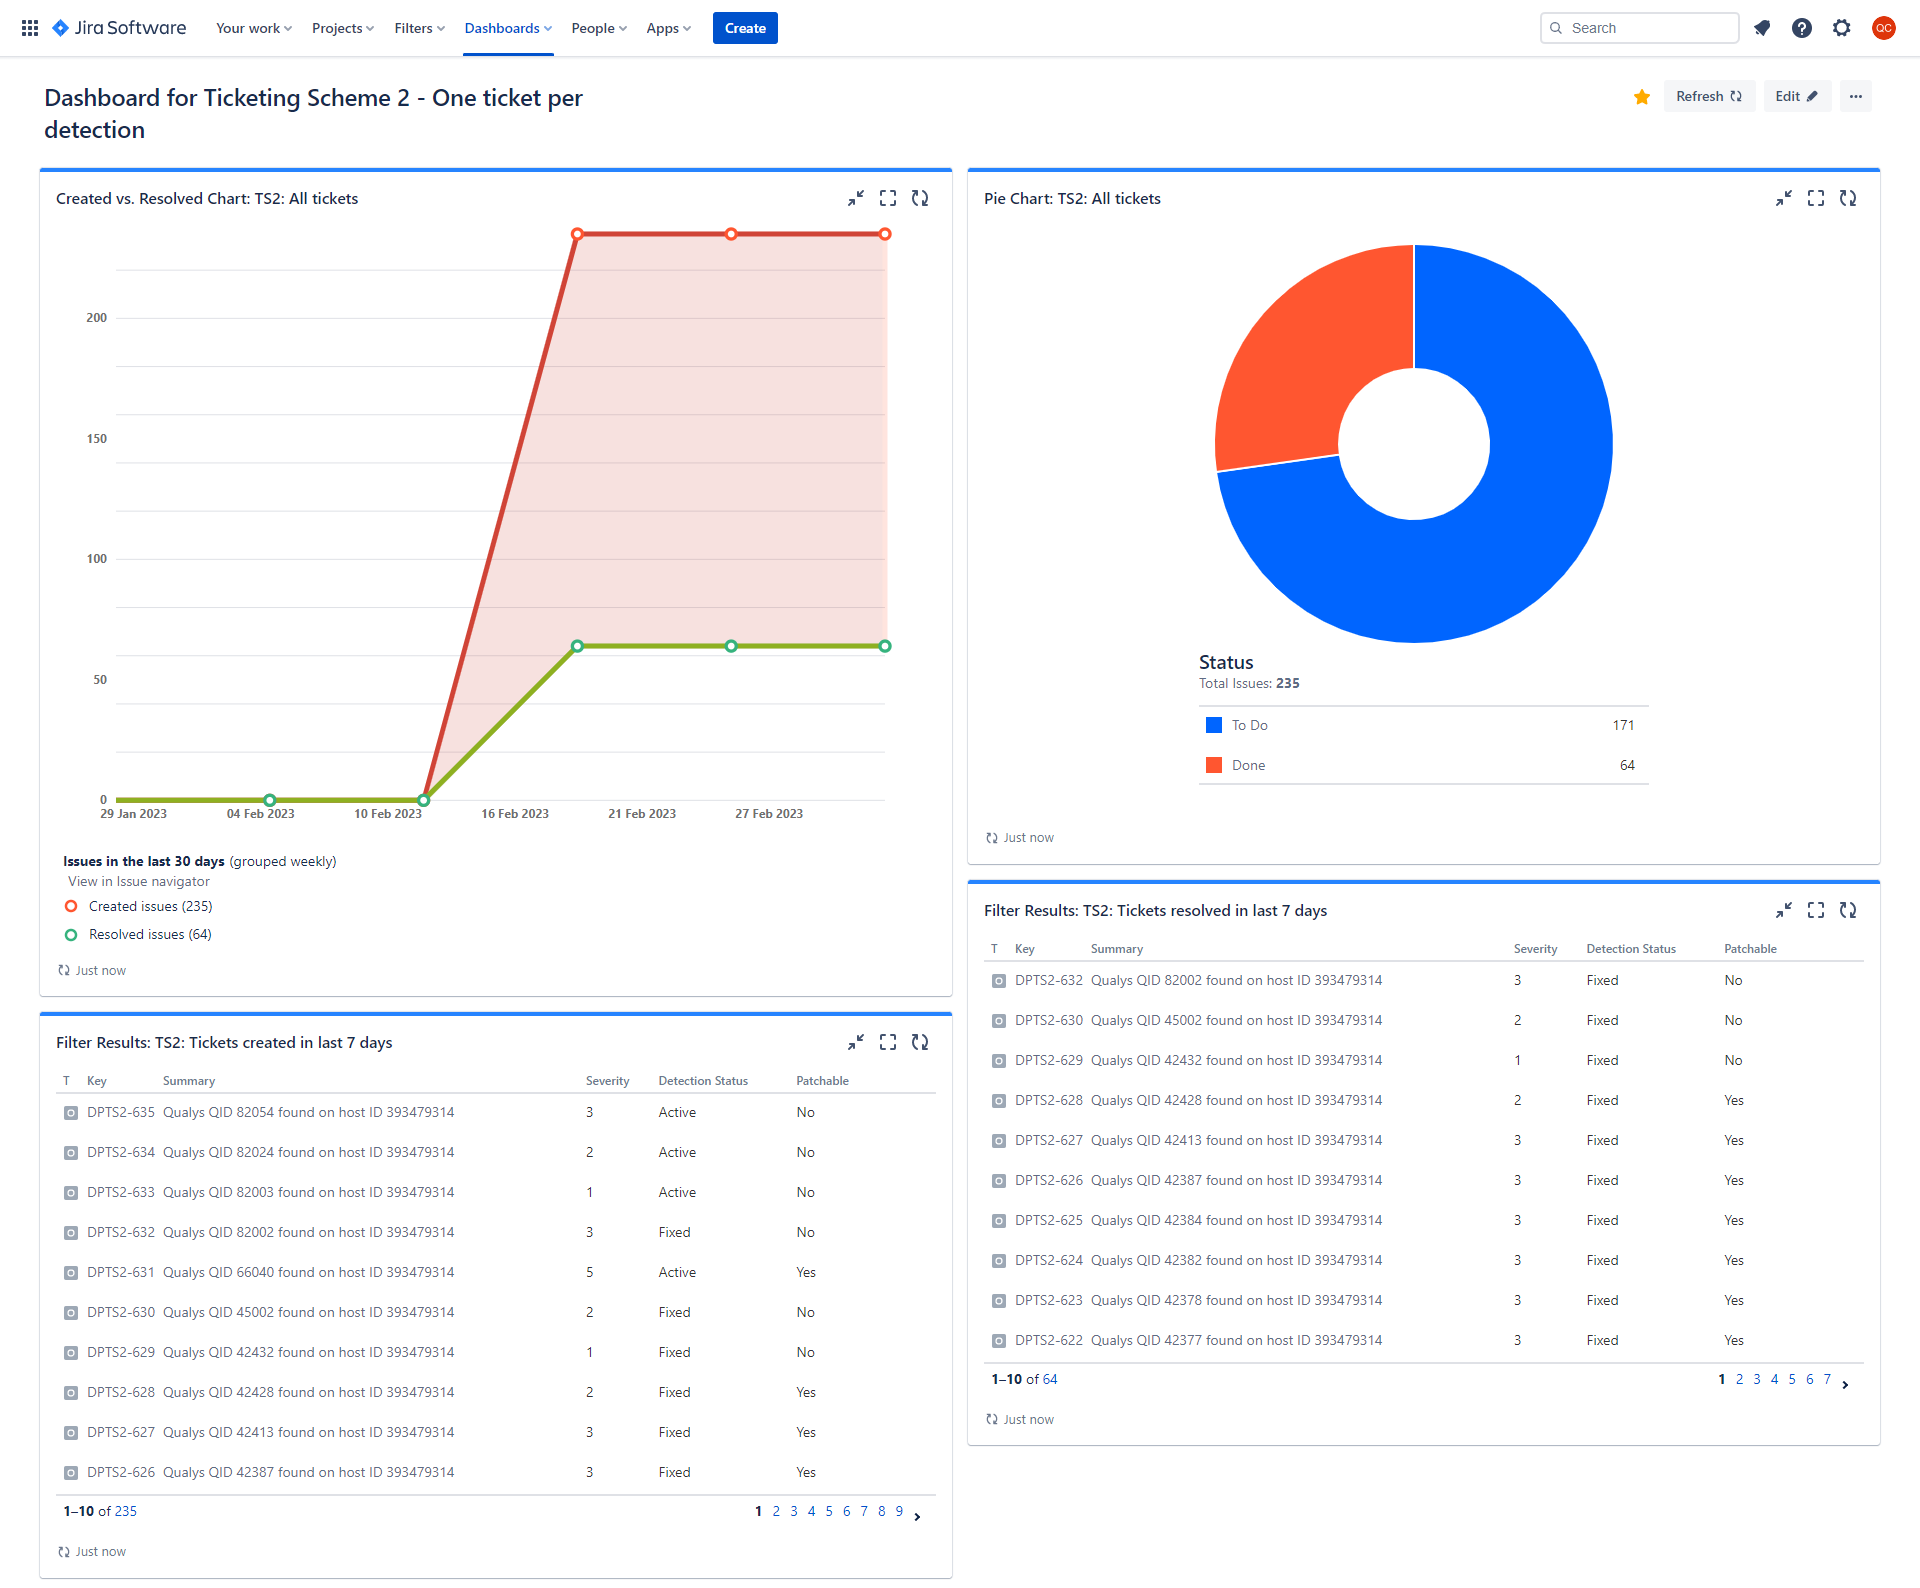Image resolution: width=1920 pixels, height=1588 pixels.
Task: Maximize the Created vs. Resolved chart gadget
Action: pyautogui.click(x=888, y=198)
